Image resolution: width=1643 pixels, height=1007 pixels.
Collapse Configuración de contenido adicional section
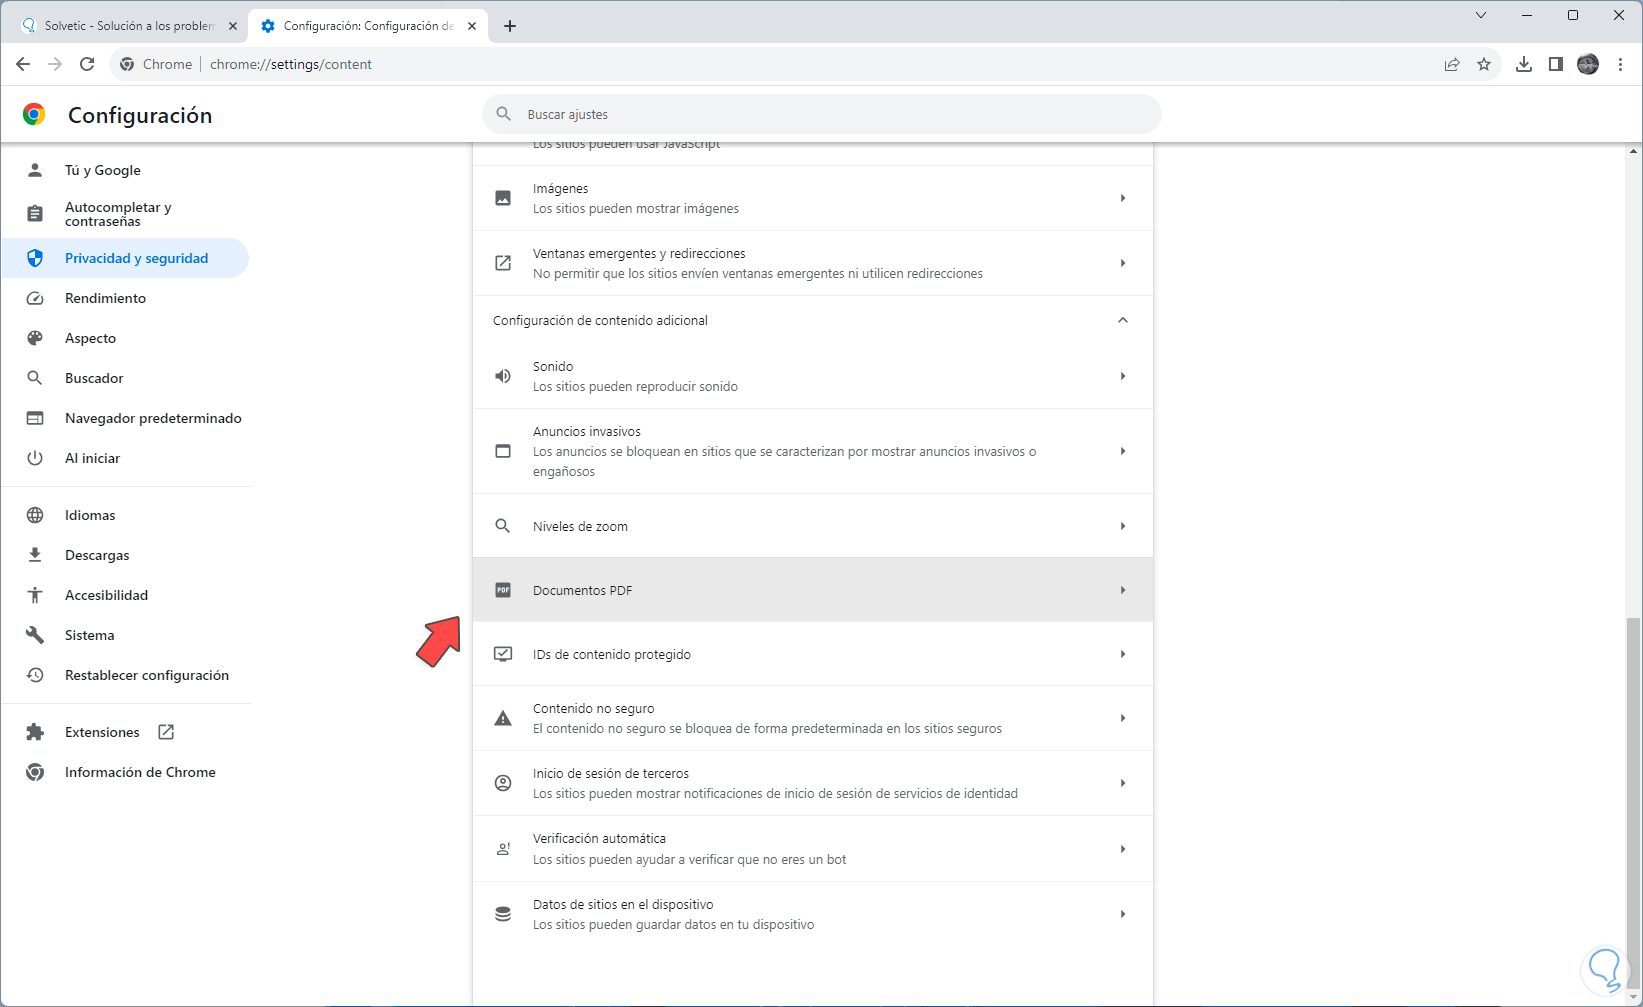point(1123,320)
